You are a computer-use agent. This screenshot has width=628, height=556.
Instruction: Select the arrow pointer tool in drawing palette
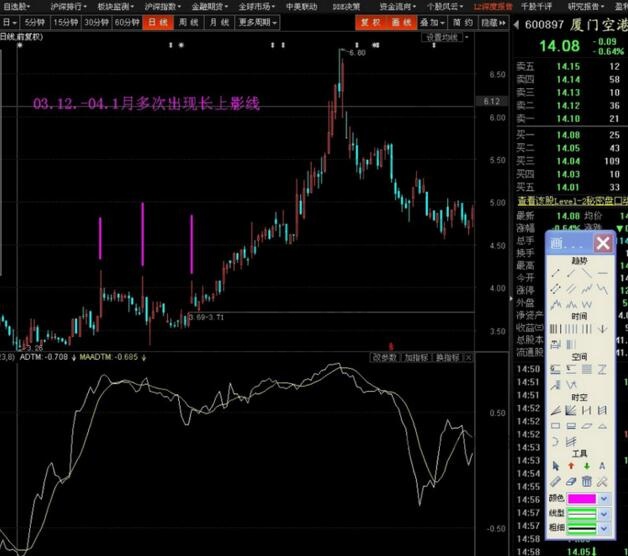tap(555, 465)
